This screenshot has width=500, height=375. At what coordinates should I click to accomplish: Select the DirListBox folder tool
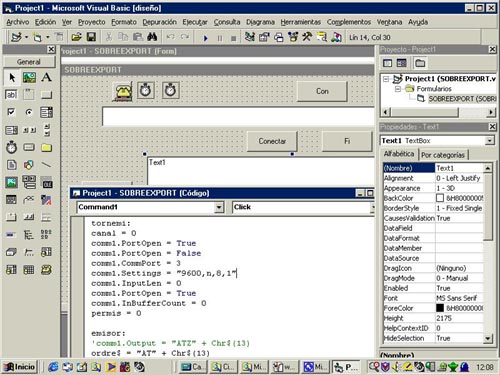46,147
